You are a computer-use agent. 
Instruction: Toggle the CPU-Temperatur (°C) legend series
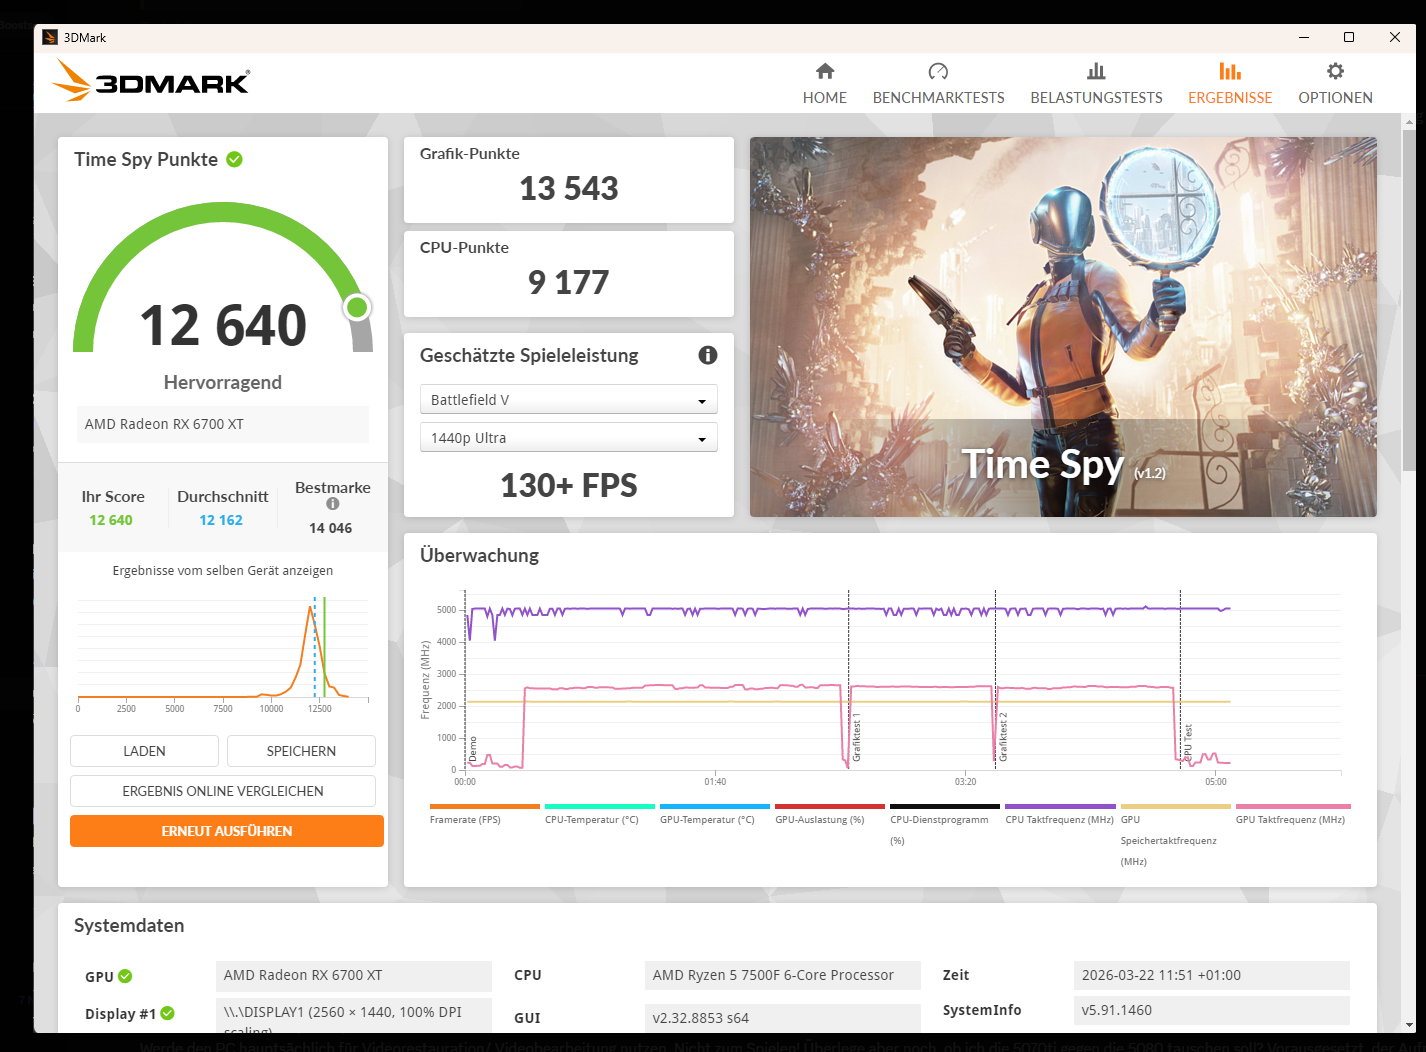pos(599,814)
